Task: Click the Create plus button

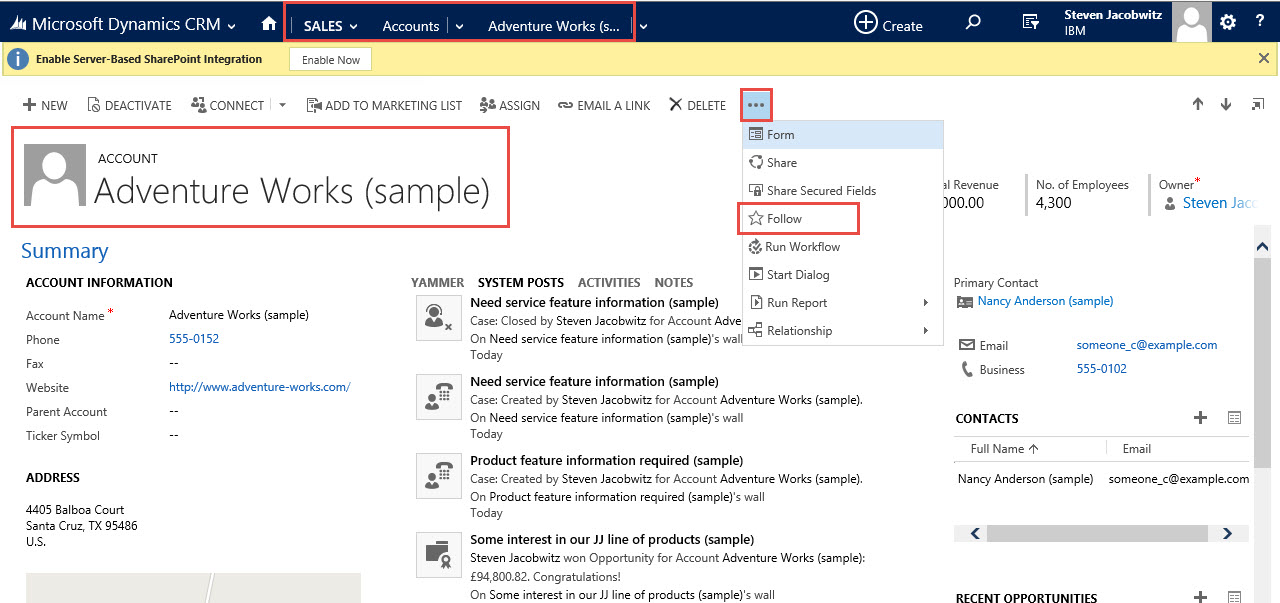Action: tap(888, 24)
